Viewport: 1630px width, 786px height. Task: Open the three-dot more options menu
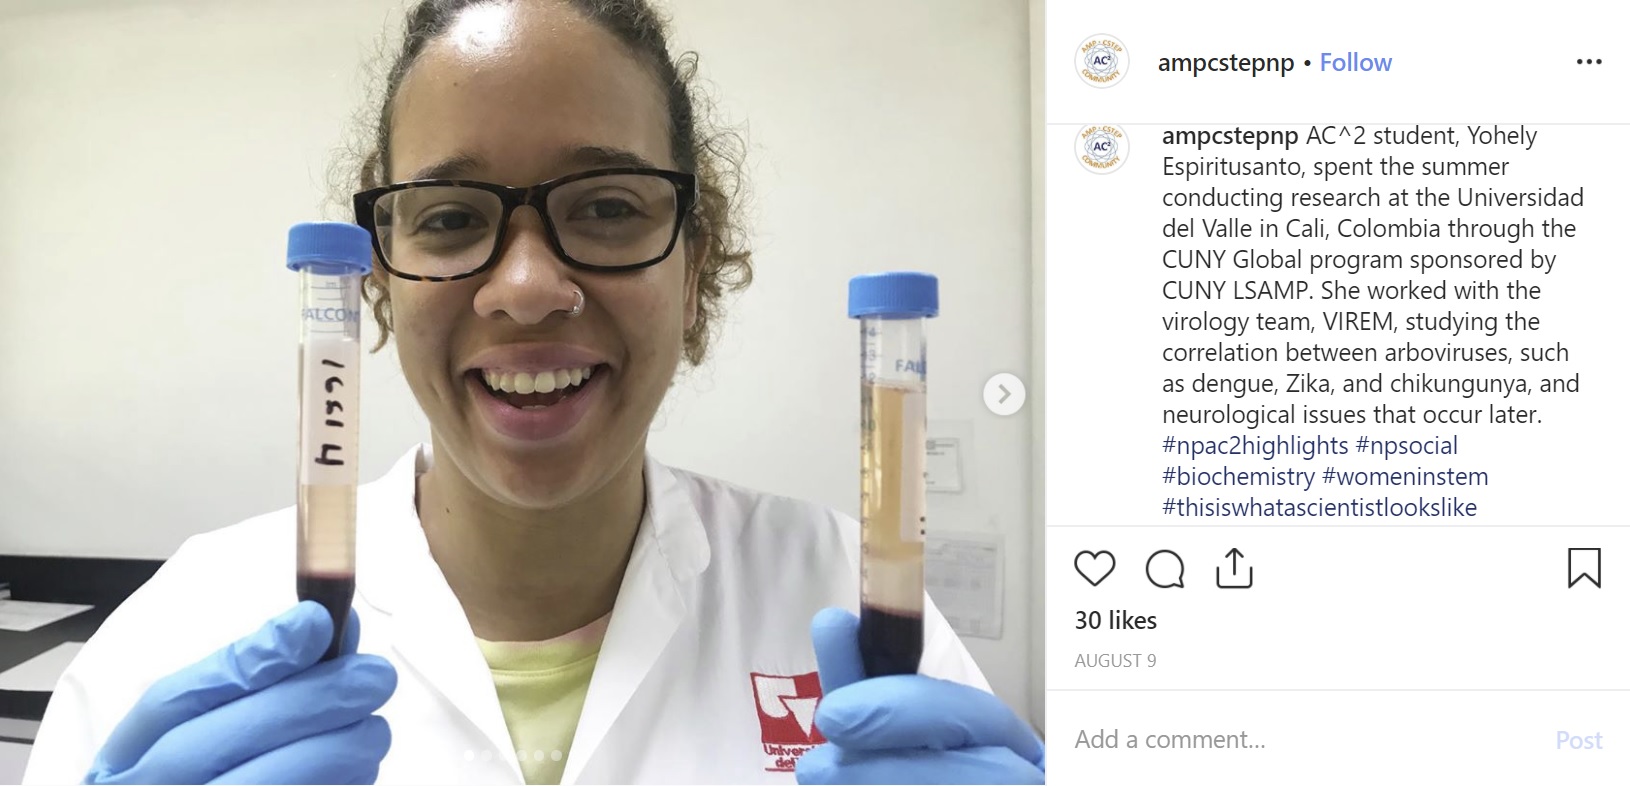[x=1589, y=62]
